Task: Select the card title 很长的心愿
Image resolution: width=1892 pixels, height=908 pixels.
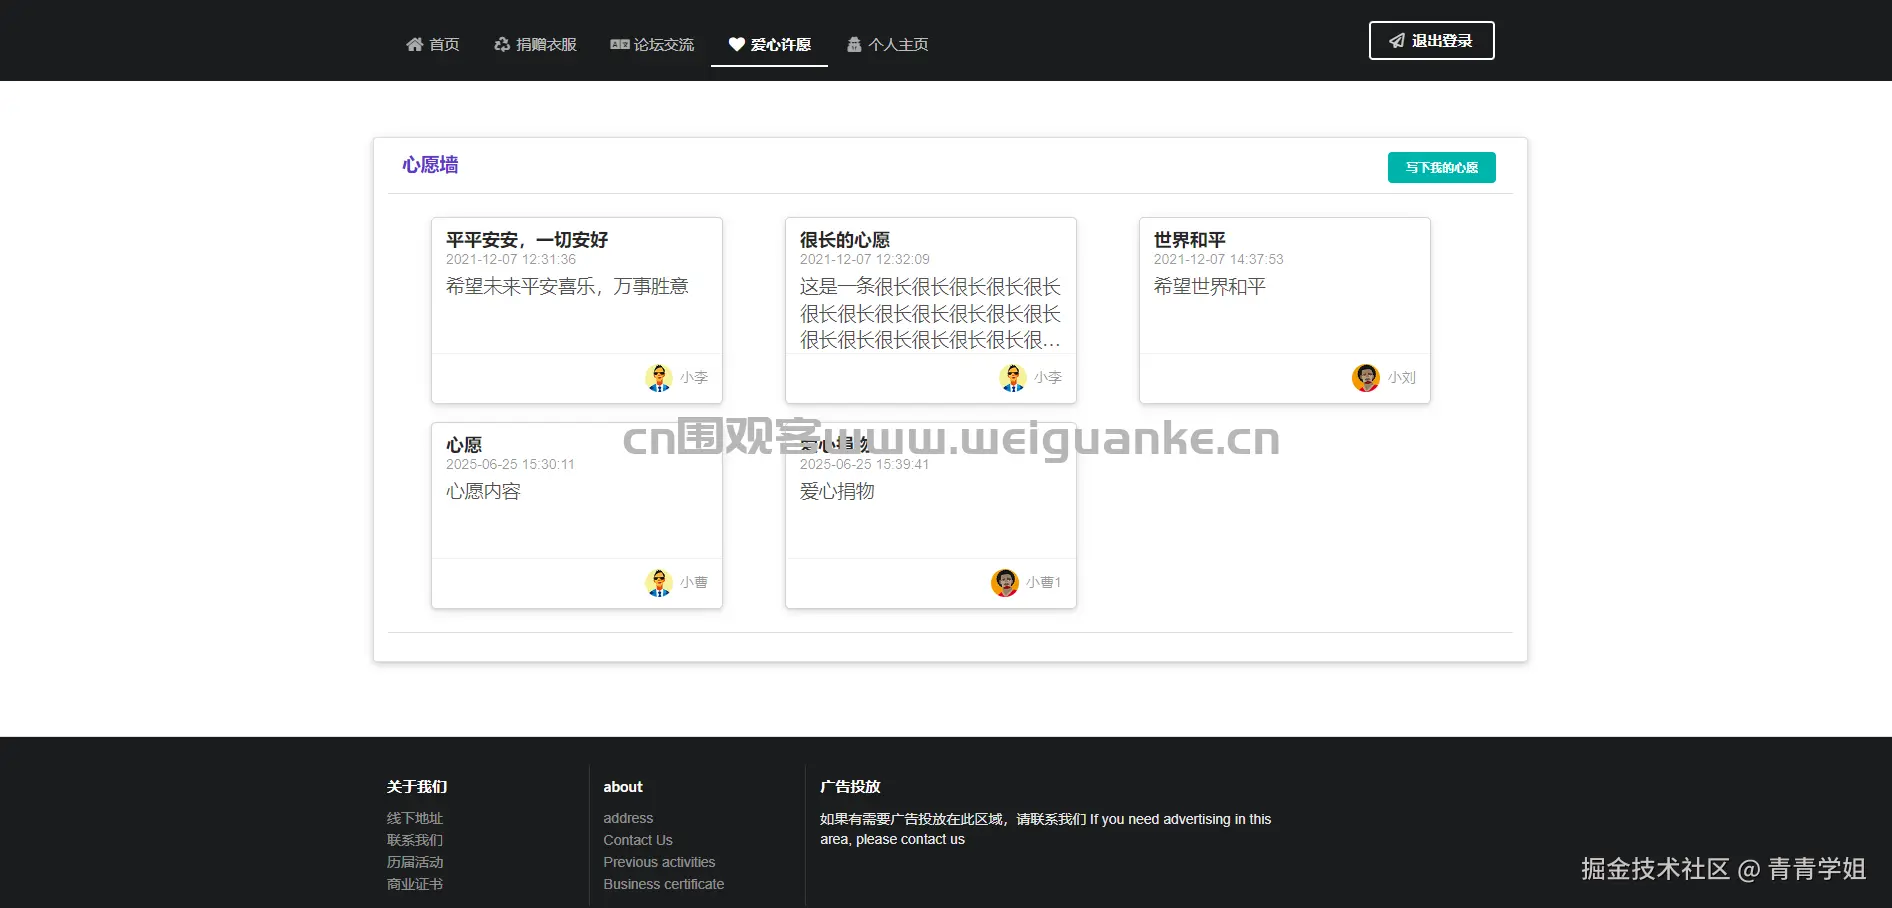Action: click(845, 240)
